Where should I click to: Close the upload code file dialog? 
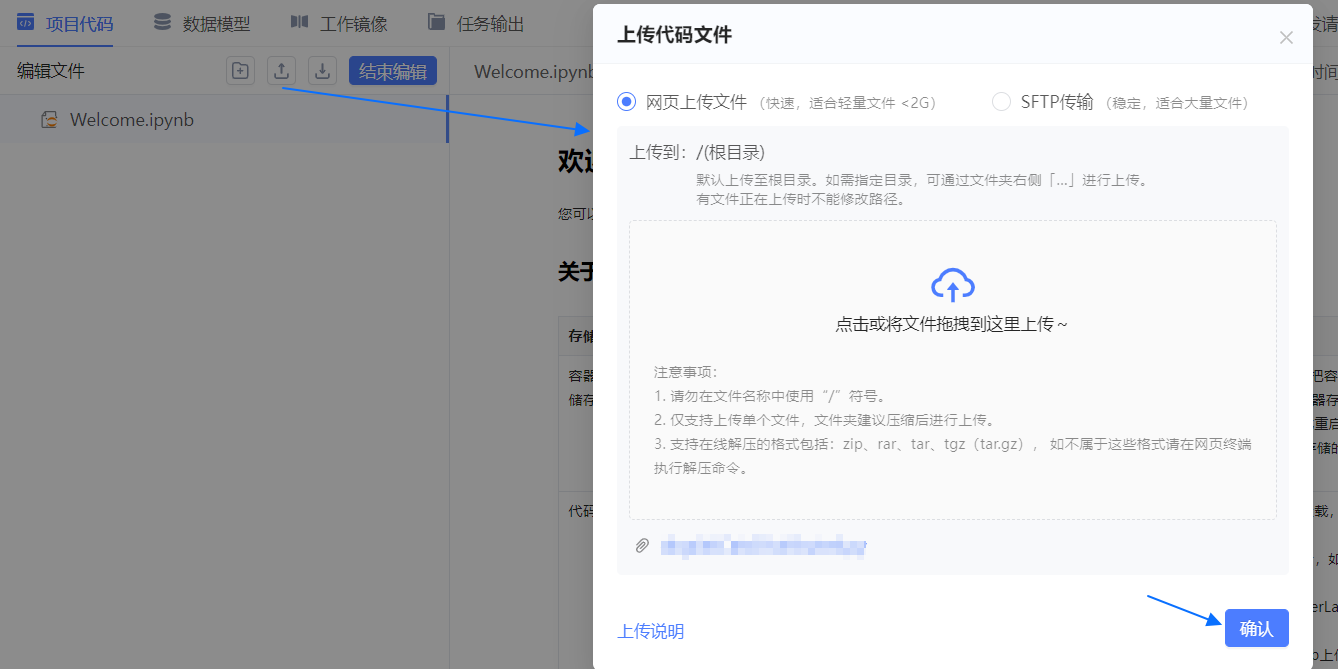pos(1286,38)
